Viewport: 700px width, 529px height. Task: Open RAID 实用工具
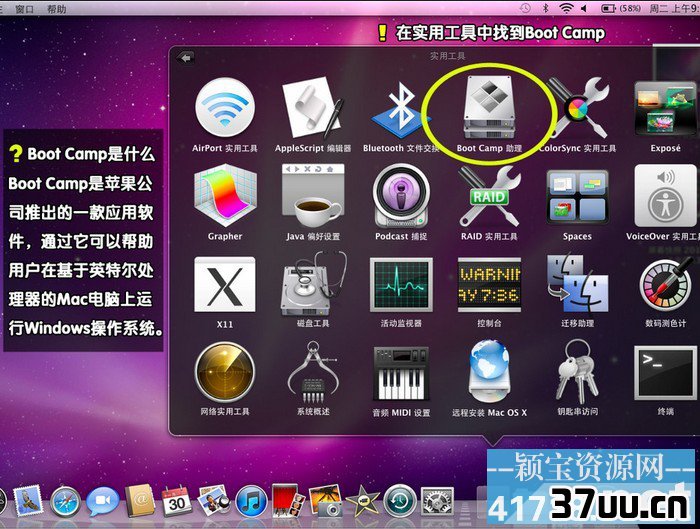click(489, 196)
